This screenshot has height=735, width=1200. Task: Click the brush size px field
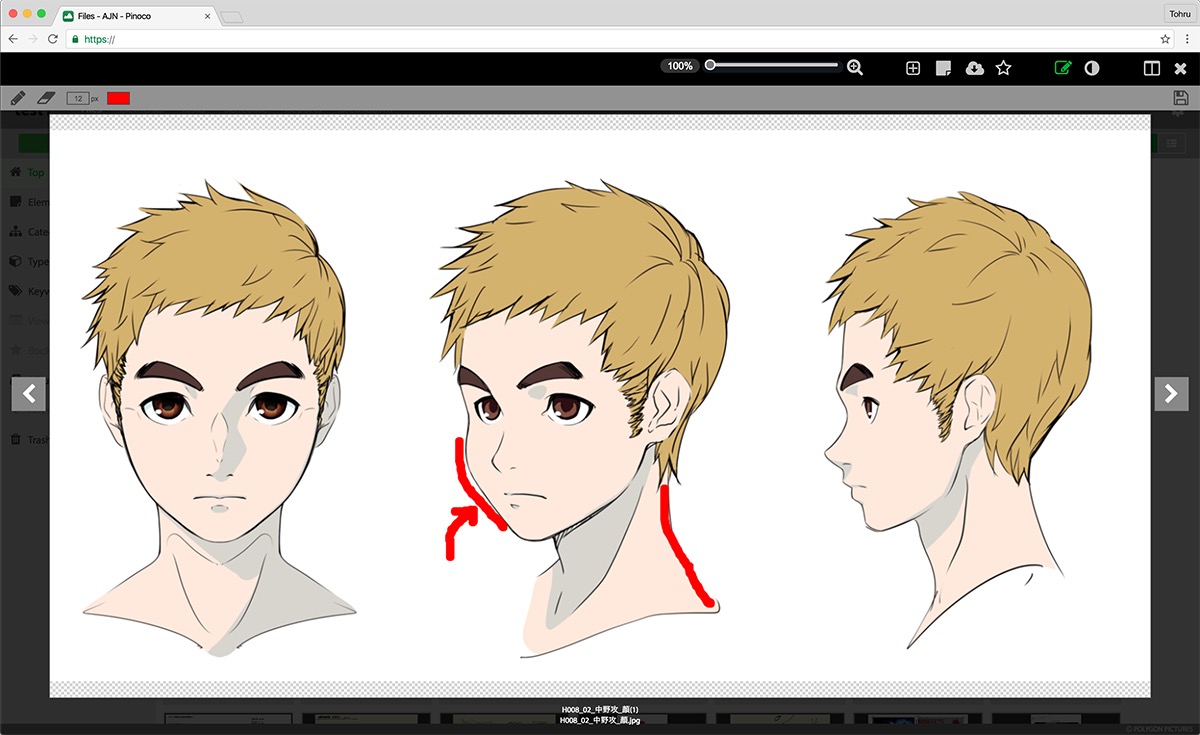coord(77,98)
